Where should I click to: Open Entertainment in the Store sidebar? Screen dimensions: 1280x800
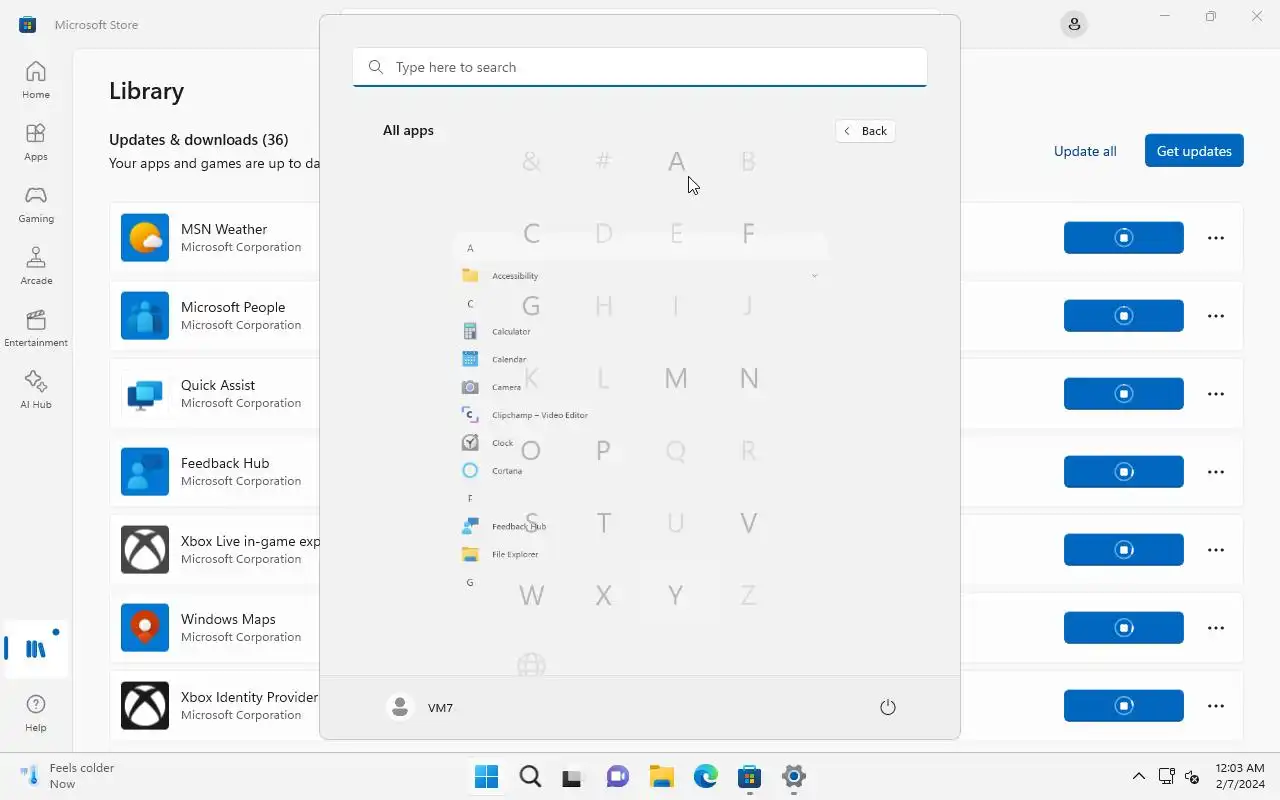point(36,328)
